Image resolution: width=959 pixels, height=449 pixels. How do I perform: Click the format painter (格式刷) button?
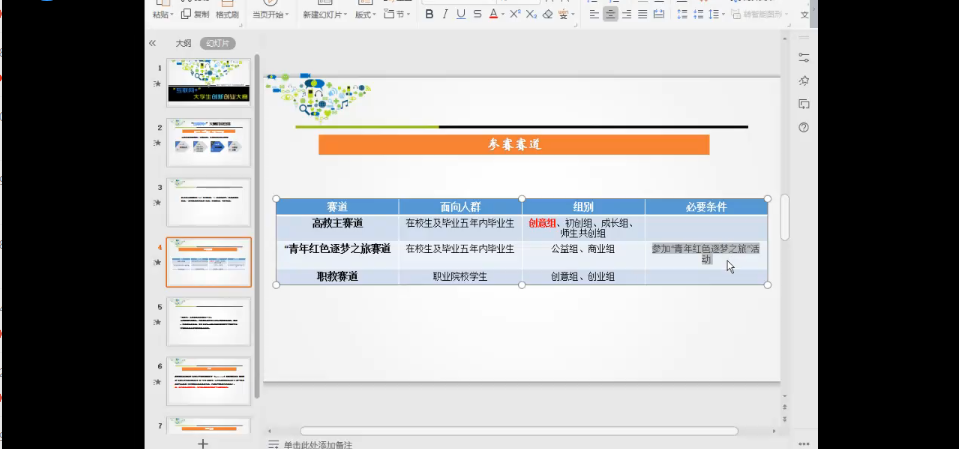point(227,14)
